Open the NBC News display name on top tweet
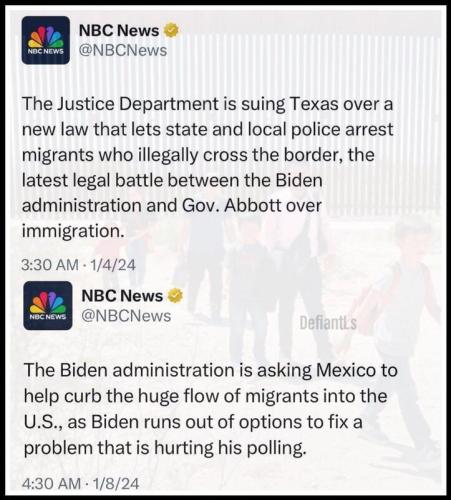 [119, 31]
